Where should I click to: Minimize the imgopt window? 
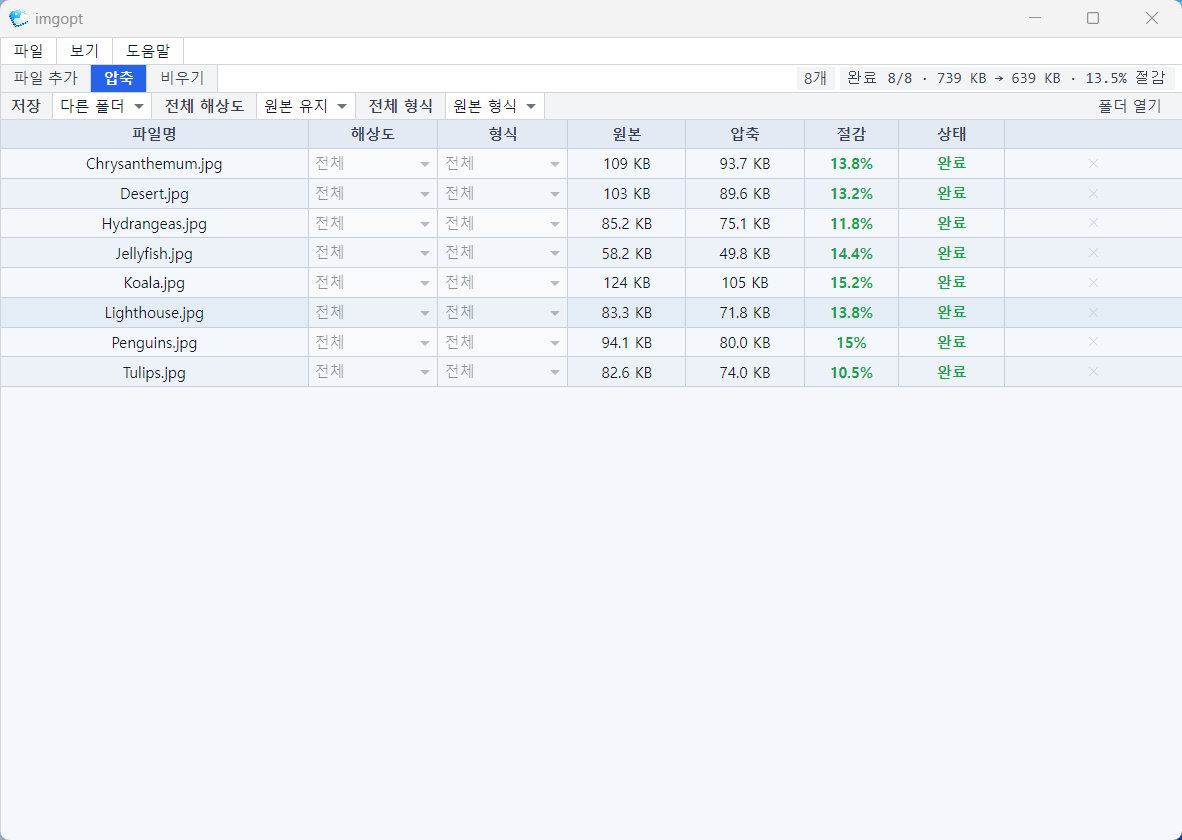[x=1034, y=18]
